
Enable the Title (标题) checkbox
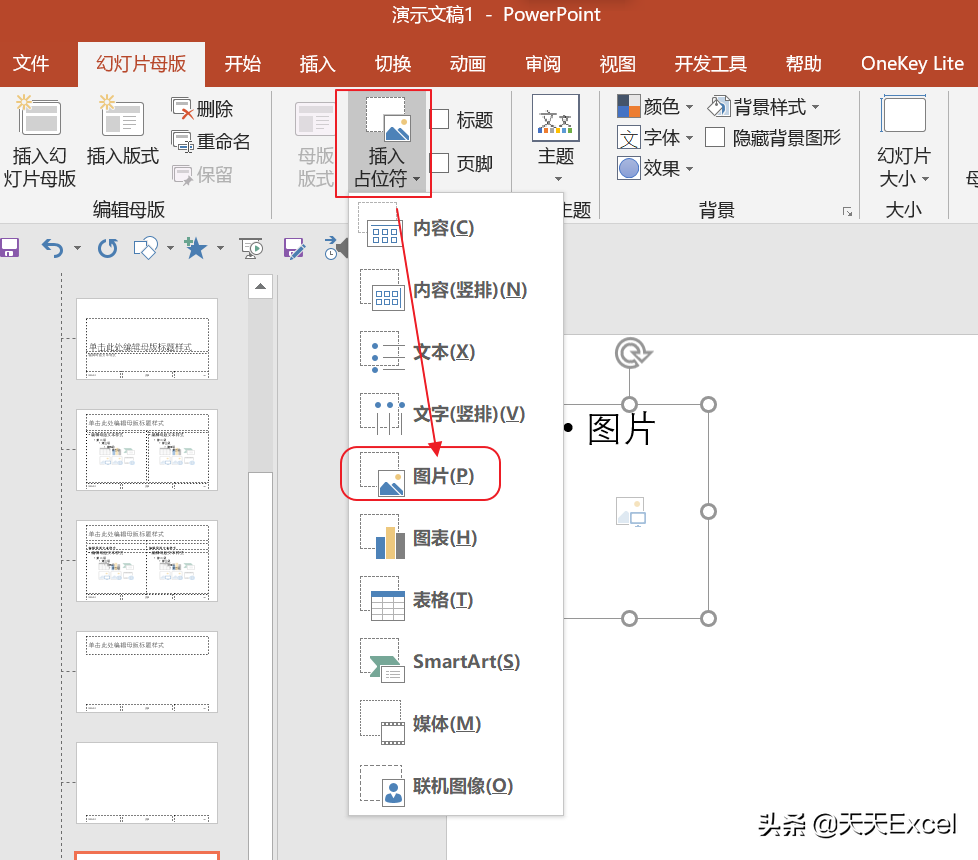pyautogui.click(x=440, y=120)
